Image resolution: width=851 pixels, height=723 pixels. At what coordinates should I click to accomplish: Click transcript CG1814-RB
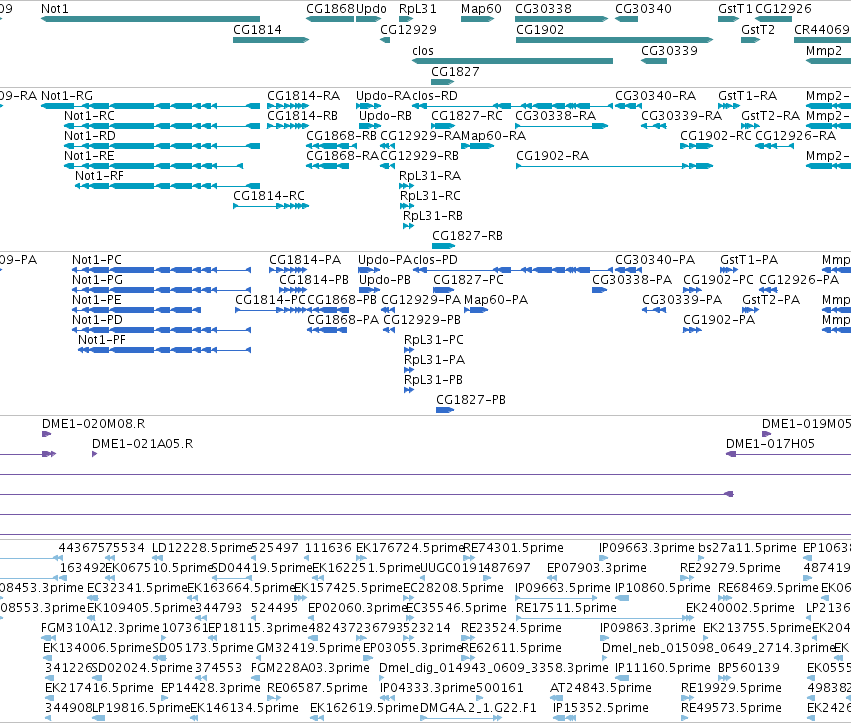[302, 116]
